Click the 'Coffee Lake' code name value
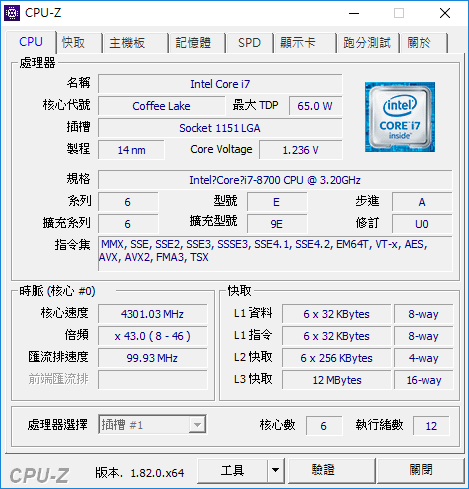This screenshot has height=489, width=469. (x=161, y=106)
